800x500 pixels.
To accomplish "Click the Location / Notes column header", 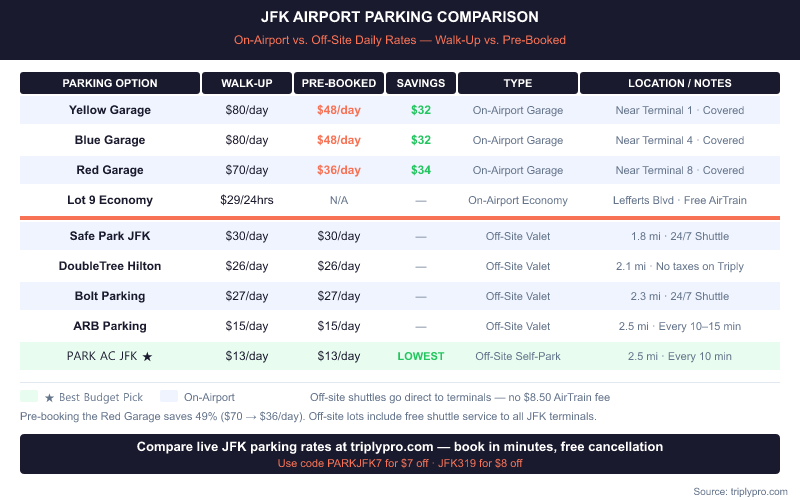I will click(680, 83).
